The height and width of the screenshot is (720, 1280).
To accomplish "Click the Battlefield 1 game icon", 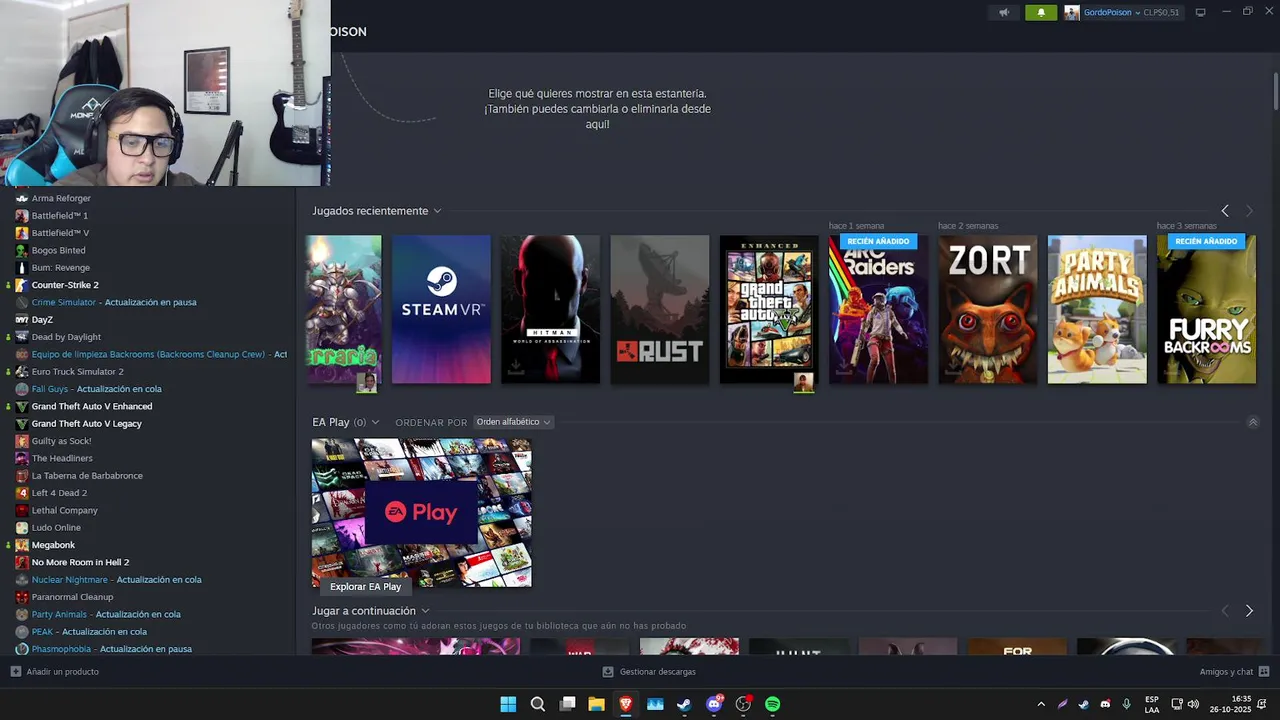I will (22, 216).
